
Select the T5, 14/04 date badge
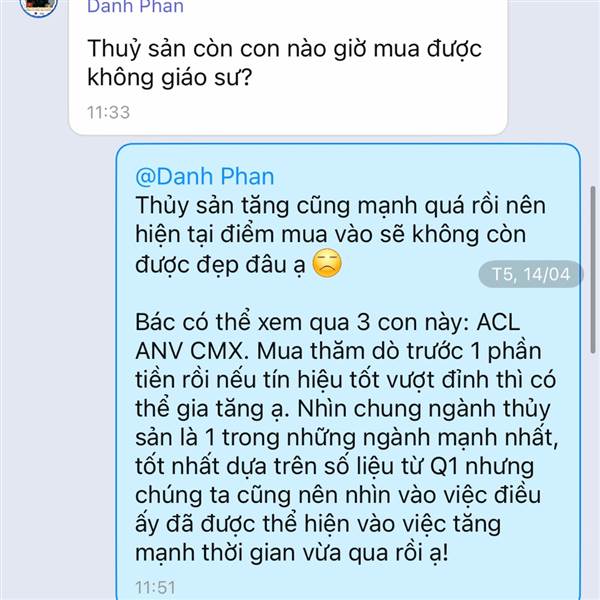pos(531,274)
